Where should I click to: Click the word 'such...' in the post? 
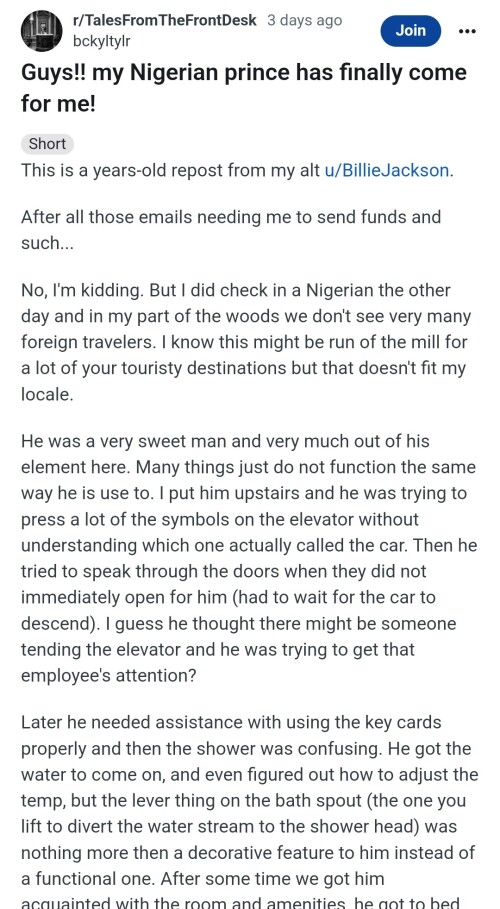pos(48,243)
